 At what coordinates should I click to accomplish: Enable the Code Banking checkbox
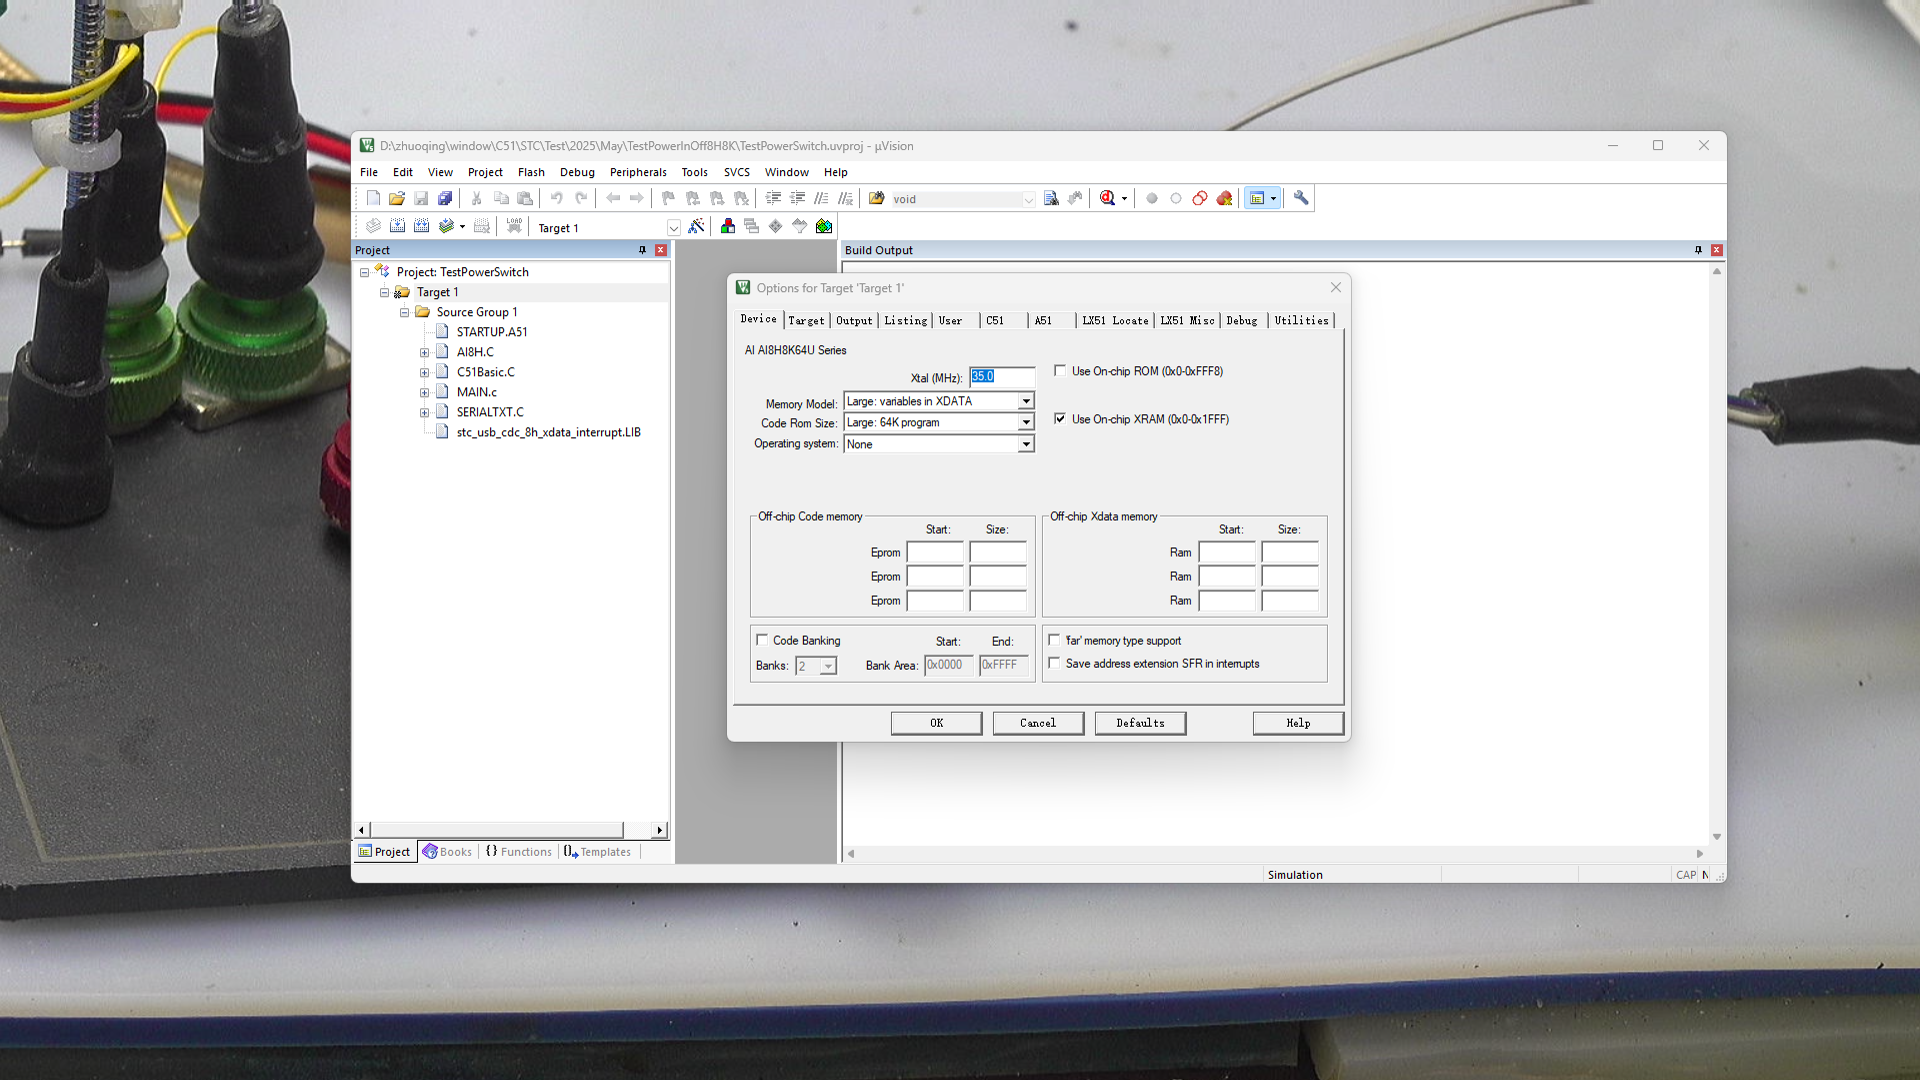pos(762,640)
